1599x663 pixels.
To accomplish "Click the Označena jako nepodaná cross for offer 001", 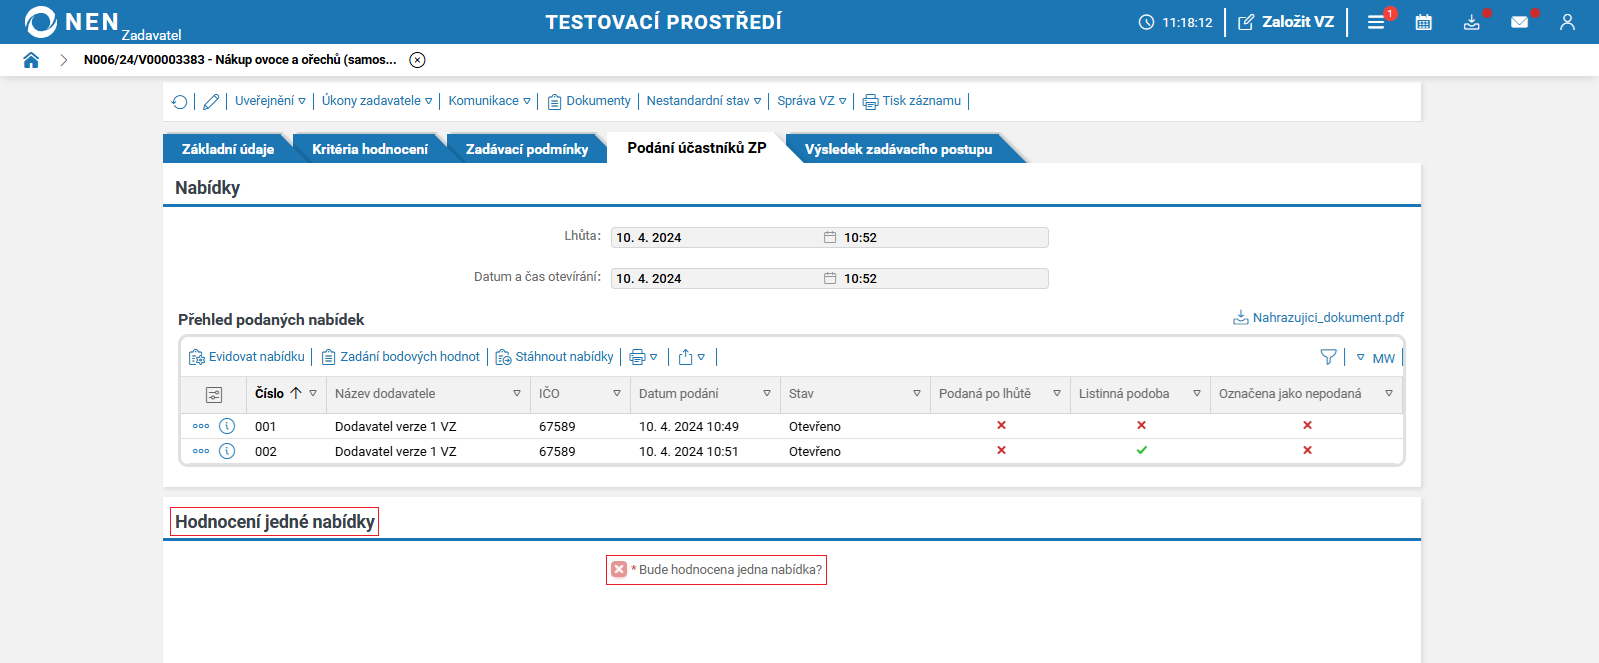I will pyautogui.click(x=1307, y=425).
